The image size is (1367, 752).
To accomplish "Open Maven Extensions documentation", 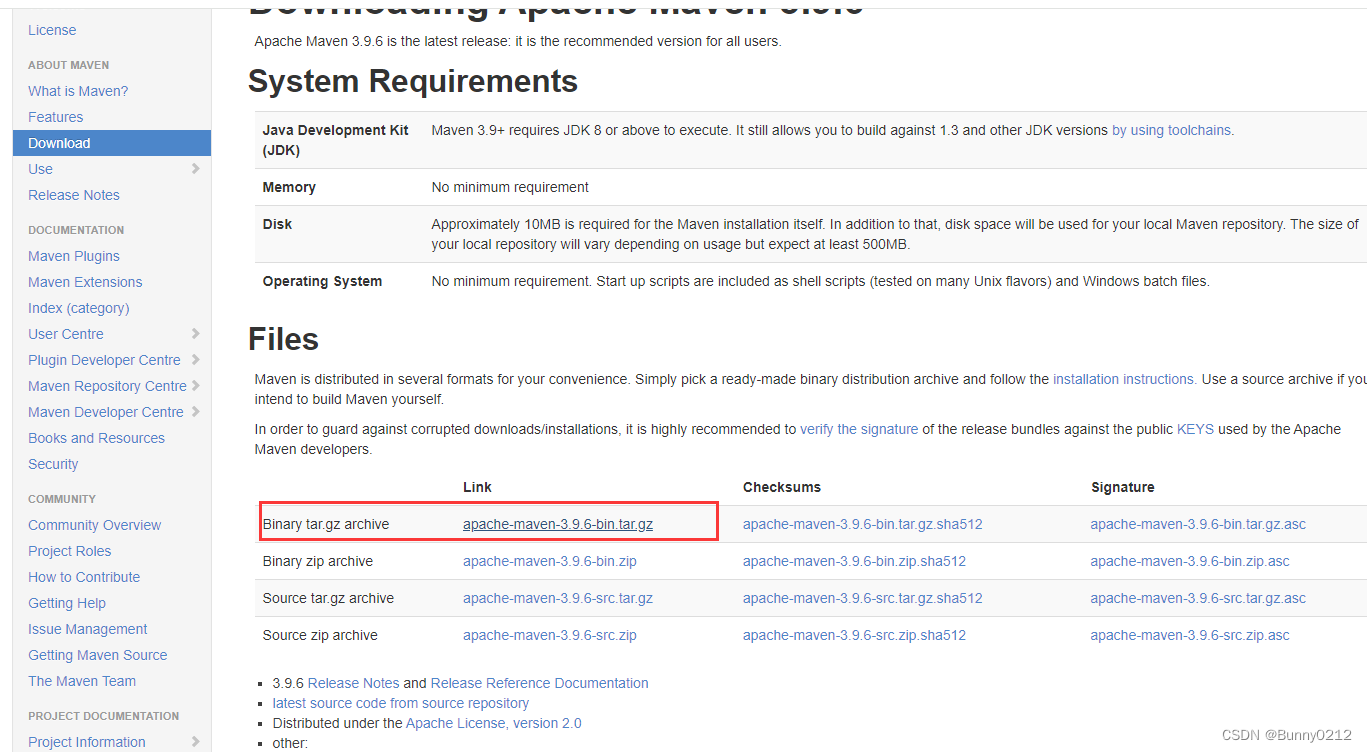I will click(x=85, y=282).
